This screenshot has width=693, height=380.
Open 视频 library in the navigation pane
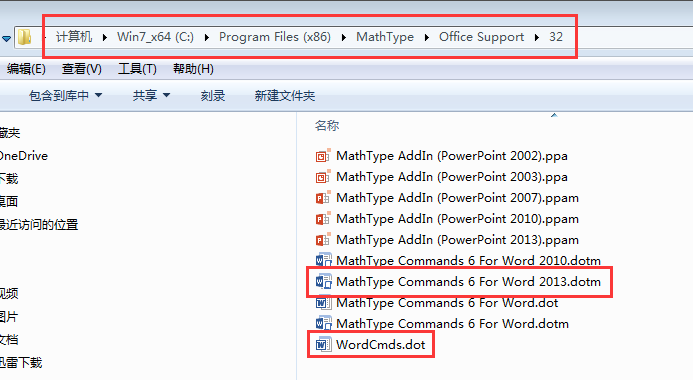(x=9, y=294)
